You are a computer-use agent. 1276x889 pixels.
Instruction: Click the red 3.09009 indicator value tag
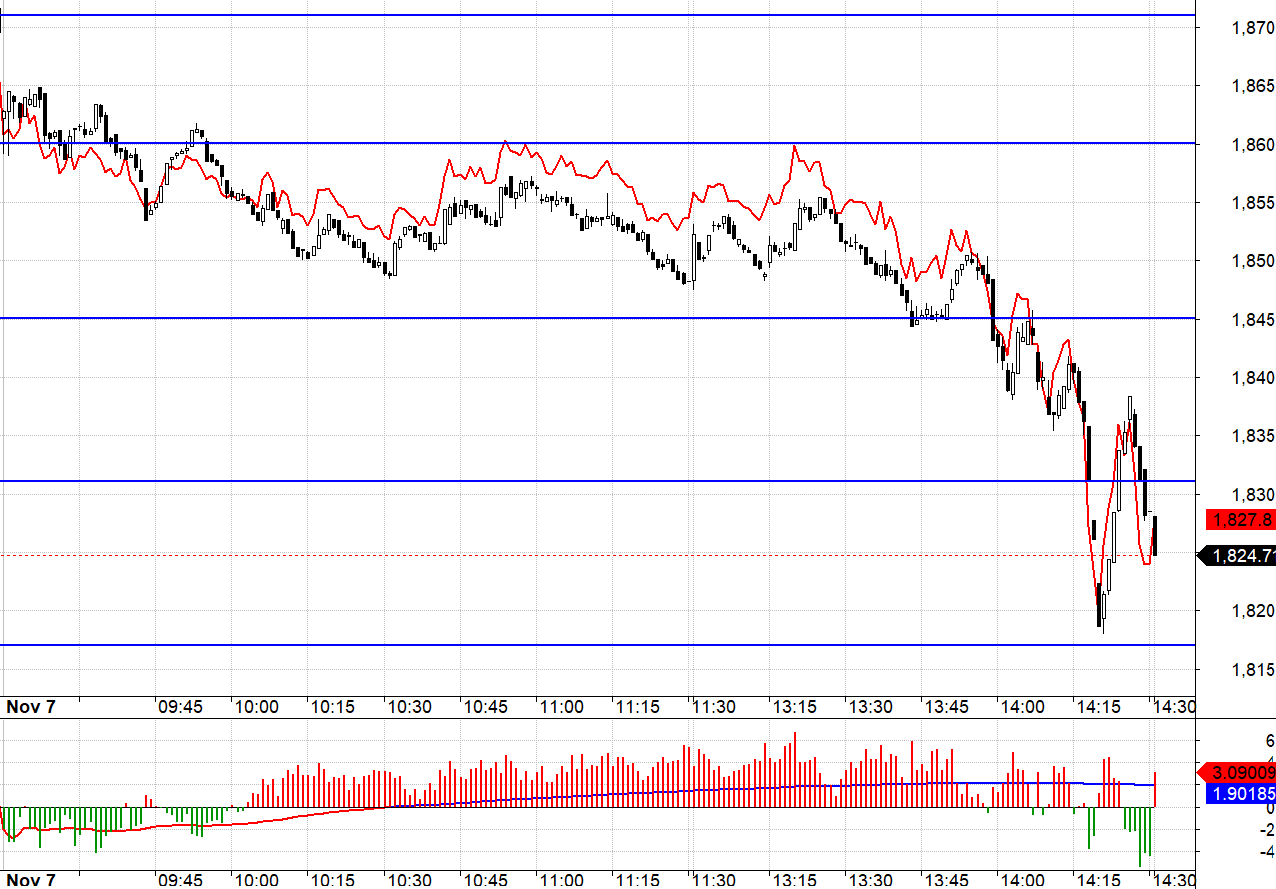click(x=1242, y=772)
